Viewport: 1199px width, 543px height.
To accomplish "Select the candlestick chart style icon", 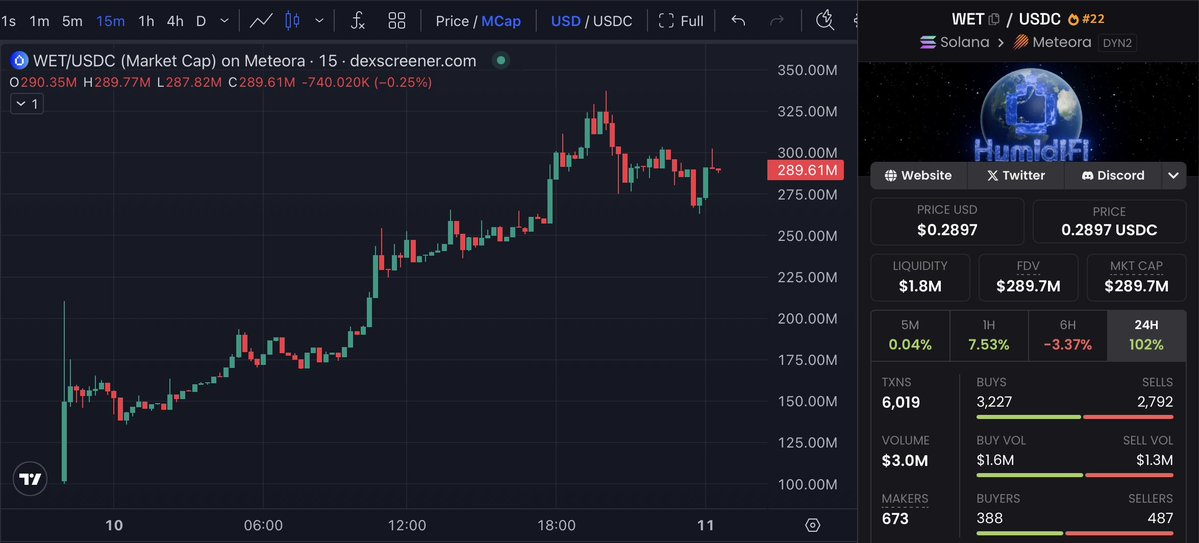I will [x=292, y=20].
